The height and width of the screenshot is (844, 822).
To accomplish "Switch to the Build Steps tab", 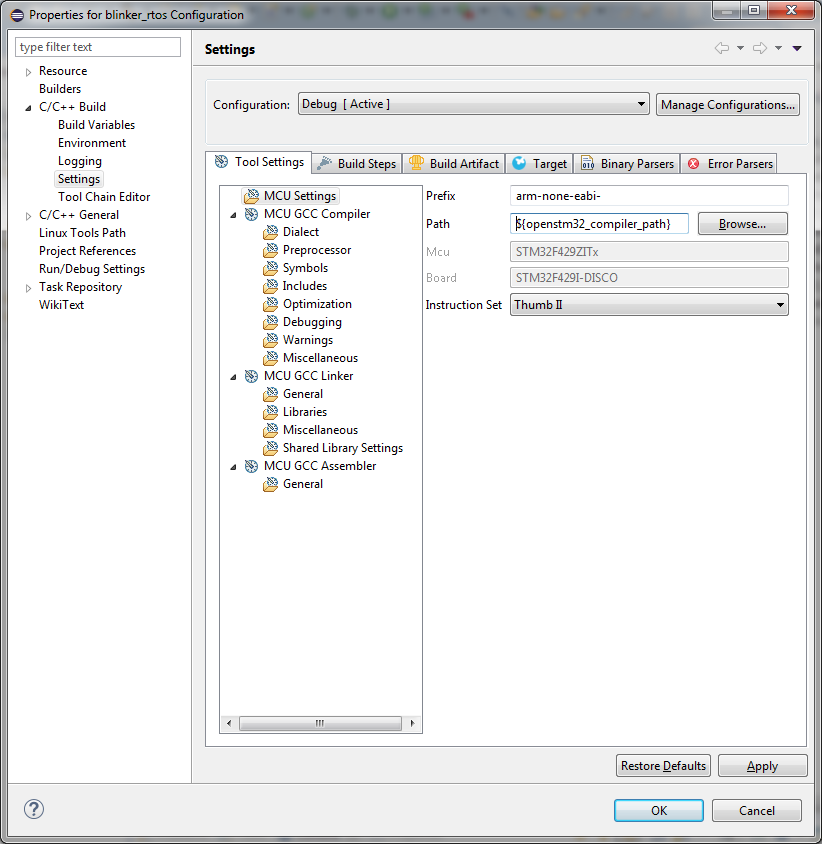I will pos(357,163).
